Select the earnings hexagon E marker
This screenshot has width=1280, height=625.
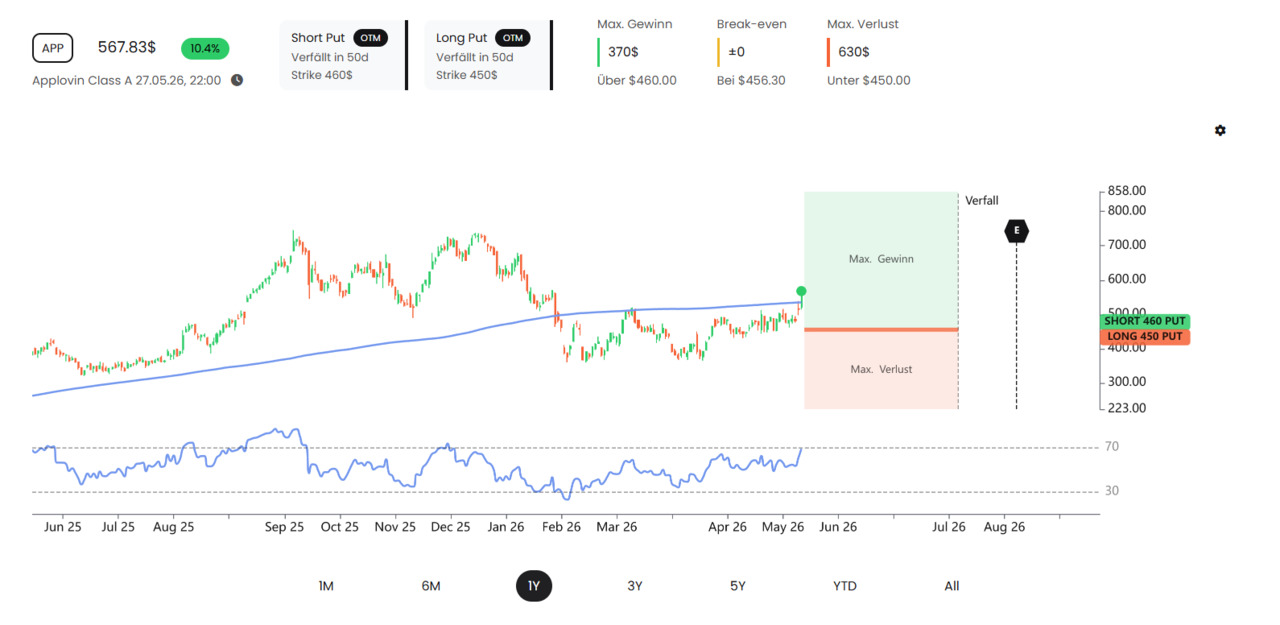click(1017, 231)
